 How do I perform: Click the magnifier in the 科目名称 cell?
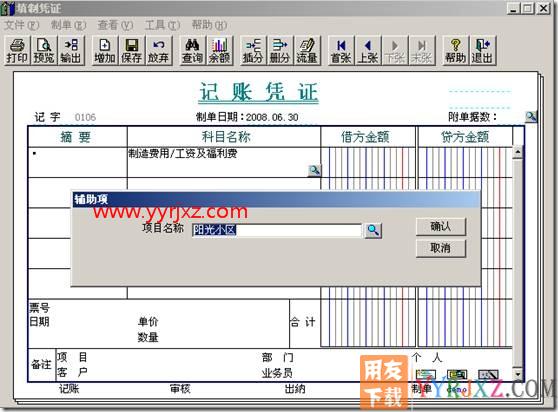[314, 171]
